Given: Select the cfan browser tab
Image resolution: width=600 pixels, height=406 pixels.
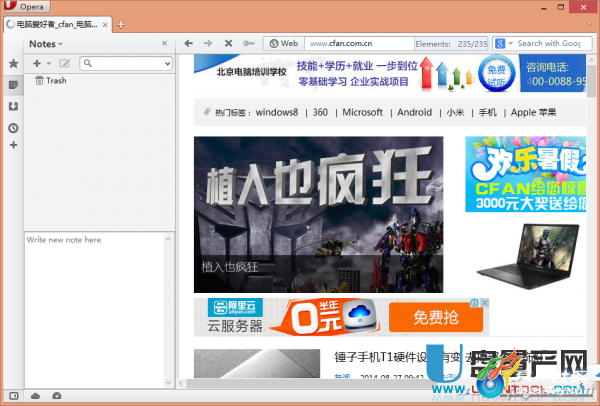Looking at the screenshot, I should point(57,24).
